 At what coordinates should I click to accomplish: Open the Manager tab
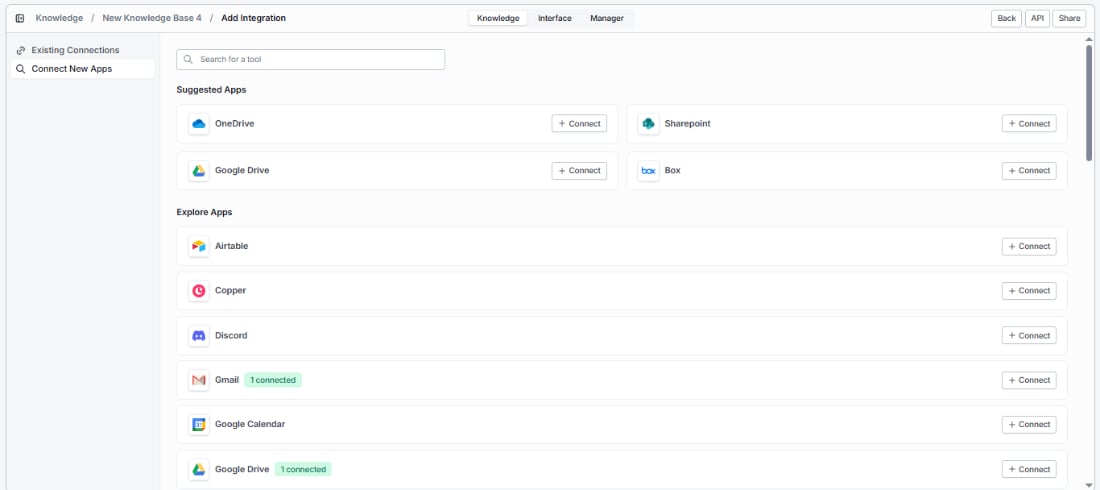(607, 18)
